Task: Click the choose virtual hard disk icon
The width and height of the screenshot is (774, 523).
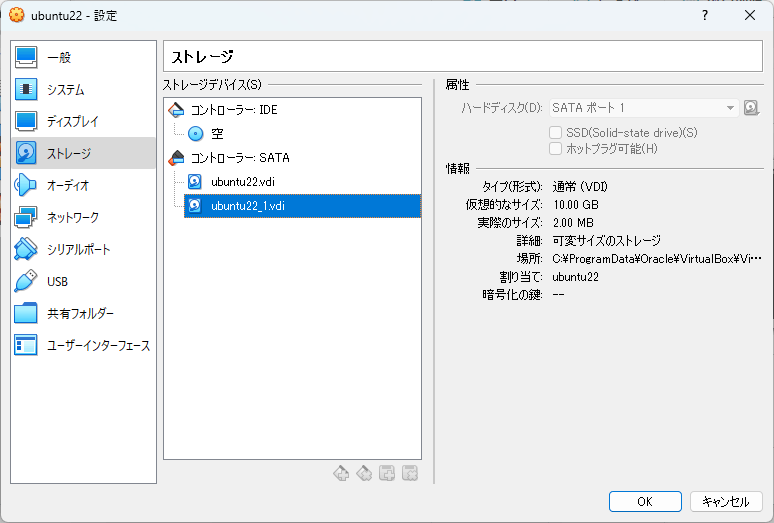Action: (x=751, y=108)
